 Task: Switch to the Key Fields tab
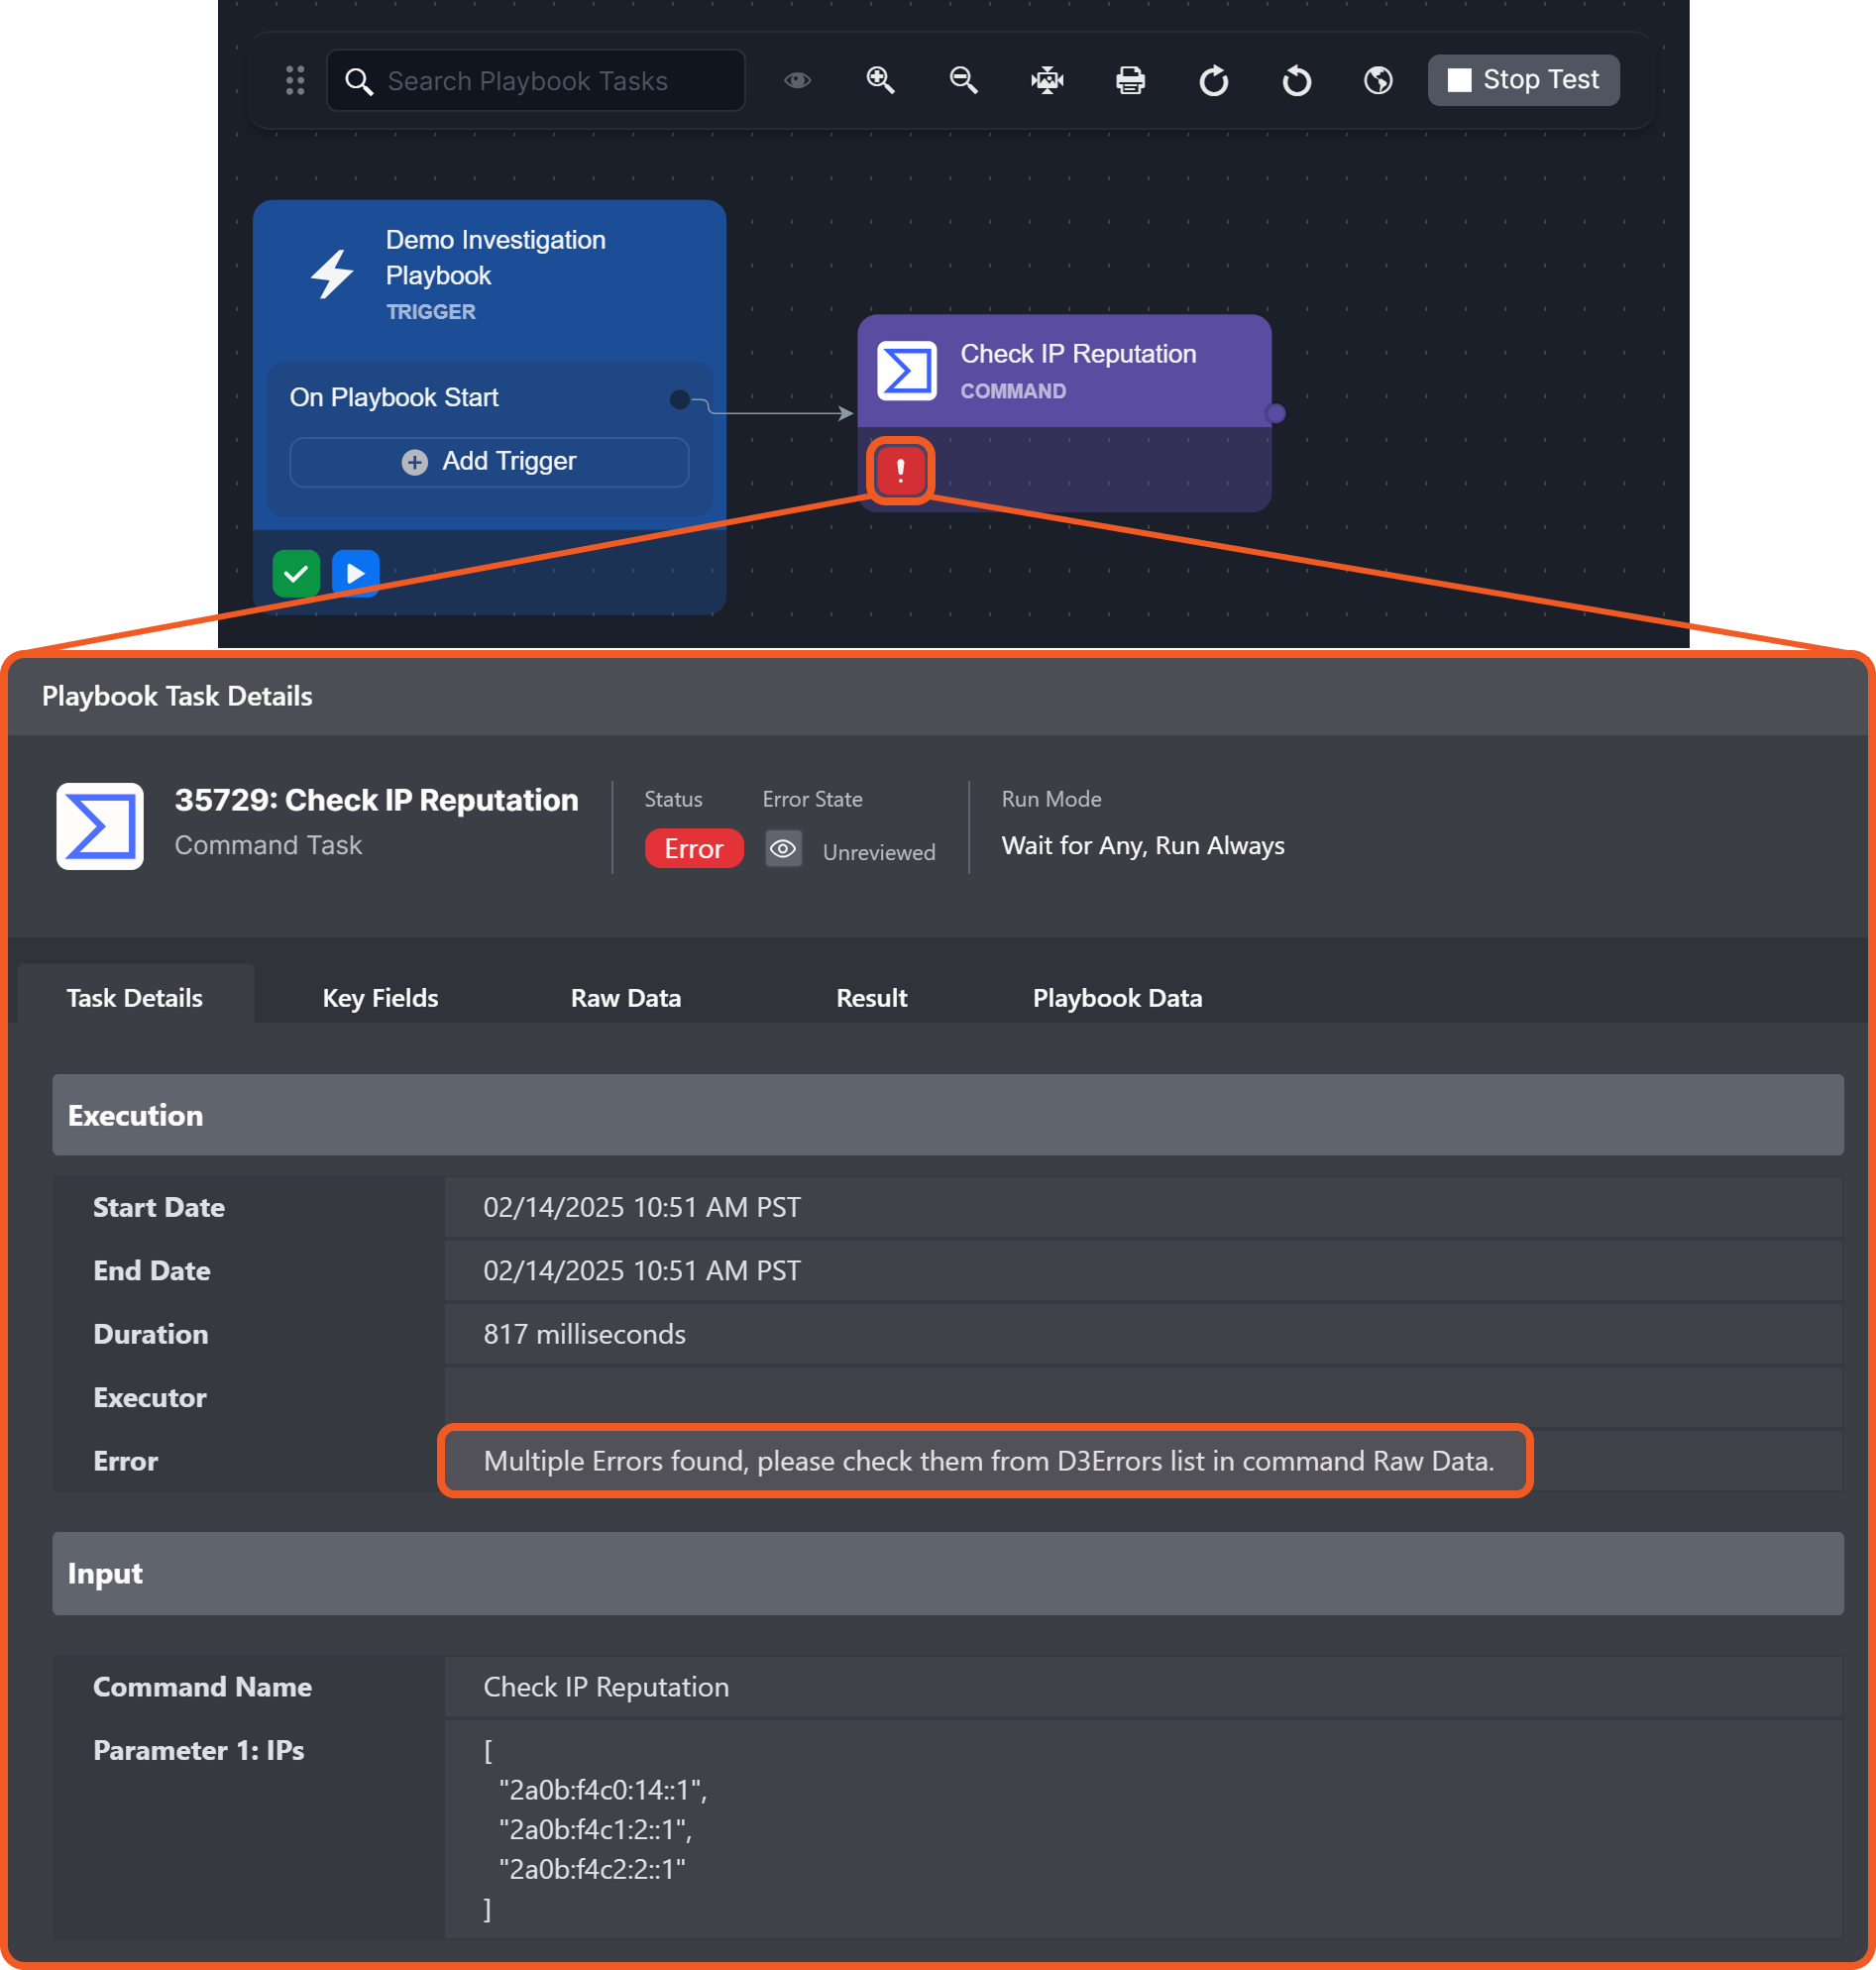coord(380,997)
